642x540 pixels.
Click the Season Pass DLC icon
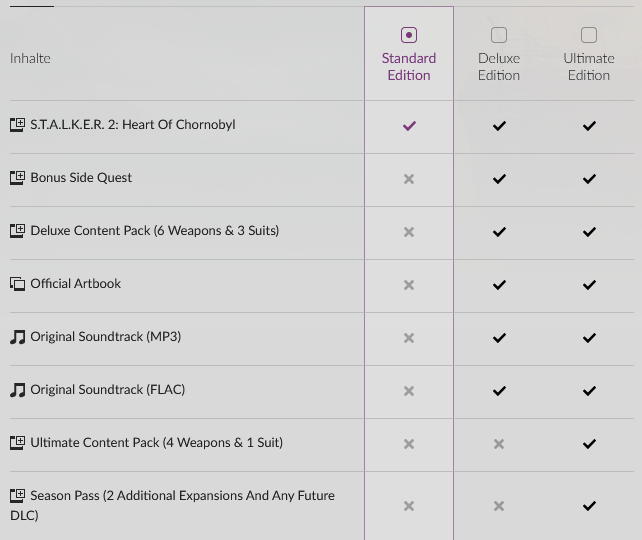click(17, 496)
